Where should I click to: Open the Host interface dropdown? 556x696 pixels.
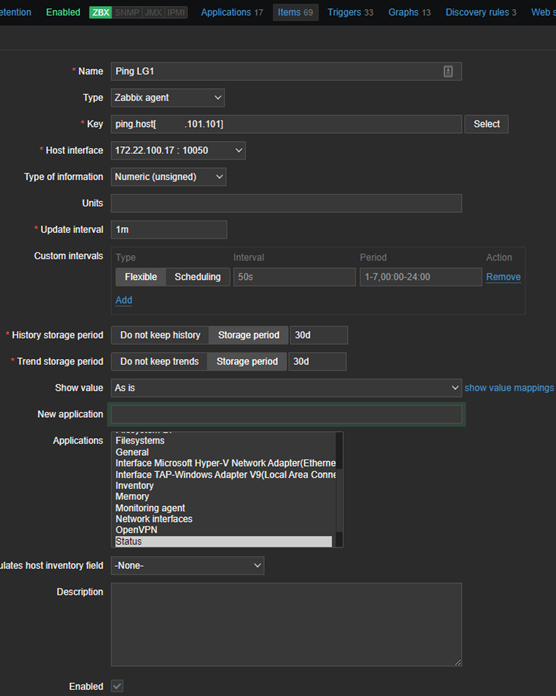pyautogui.click(x=178, y=150)
